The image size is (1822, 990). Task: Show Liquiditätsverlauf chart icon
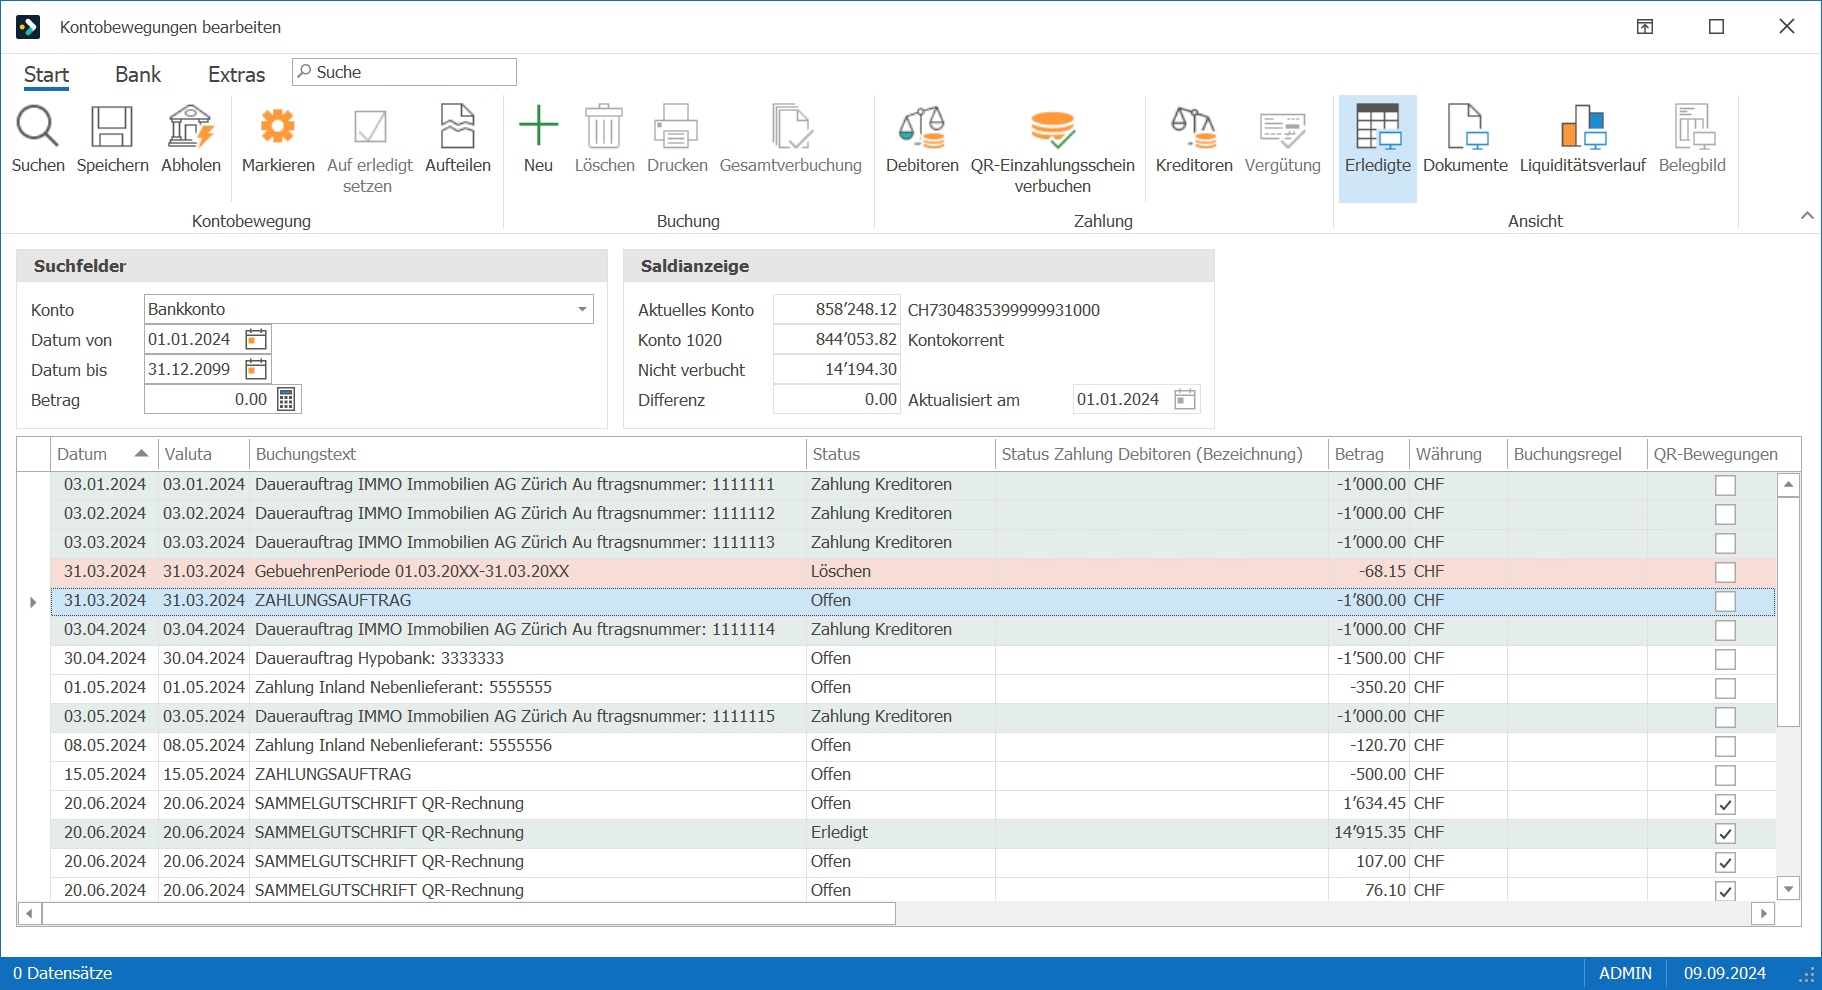pos(1583,127)
